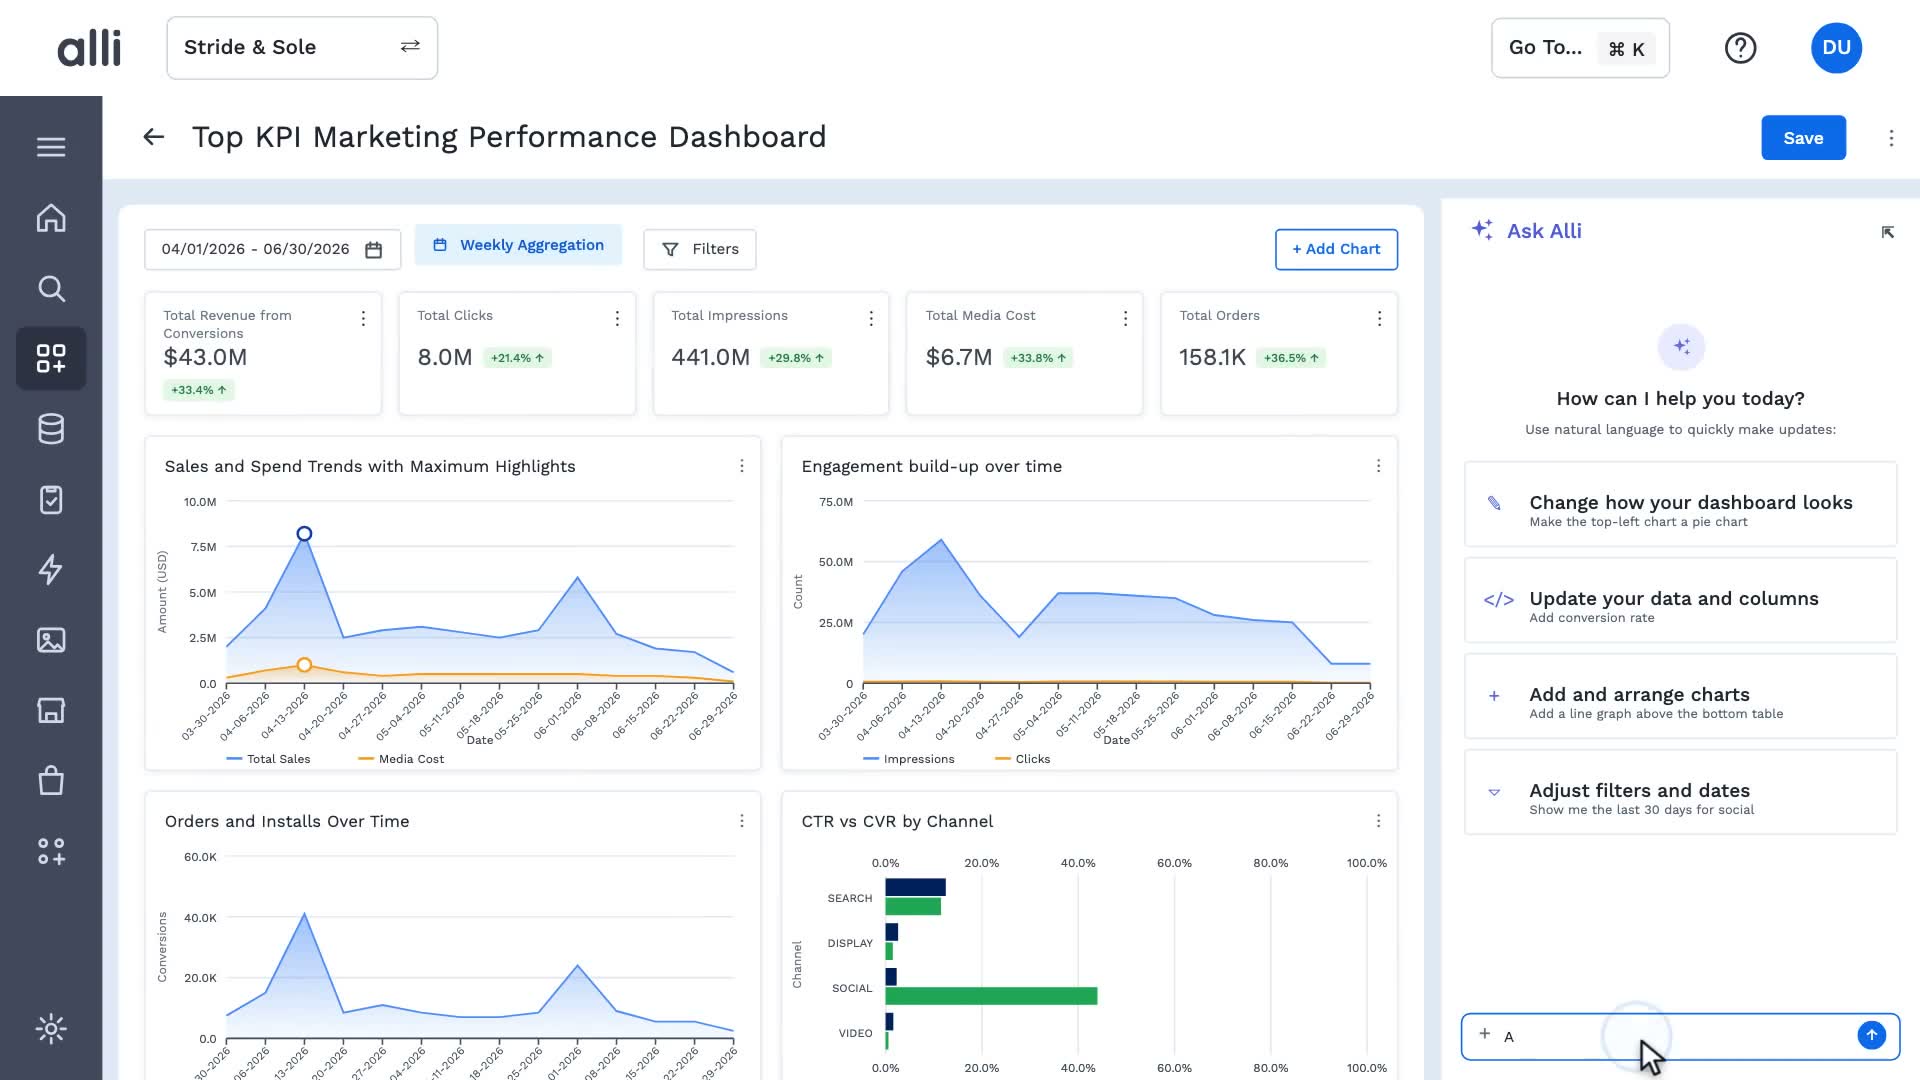This screenshot has height=1080, width=1920.
Task: Open the hamburger menu in sidebar
Action: [x=51, y=147]
